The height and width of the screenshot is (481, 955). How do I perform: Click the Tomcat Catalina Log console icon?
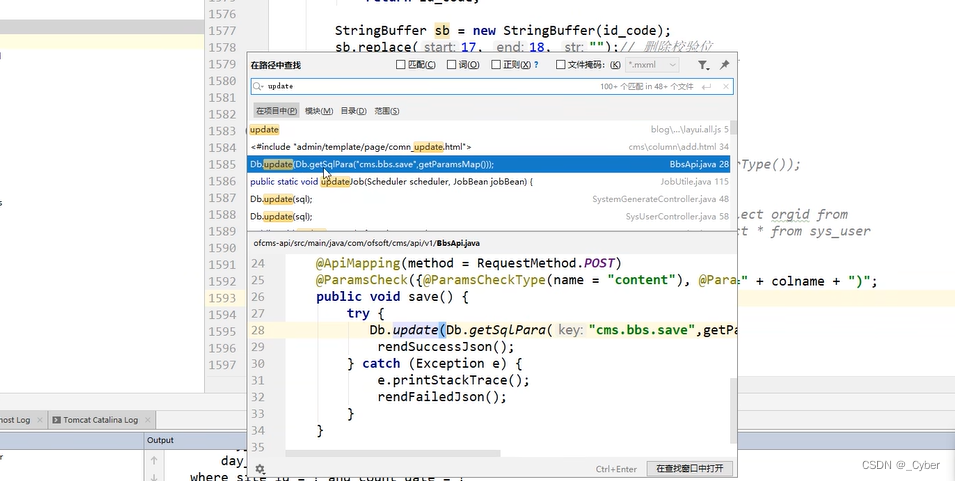tap(56, 420)
